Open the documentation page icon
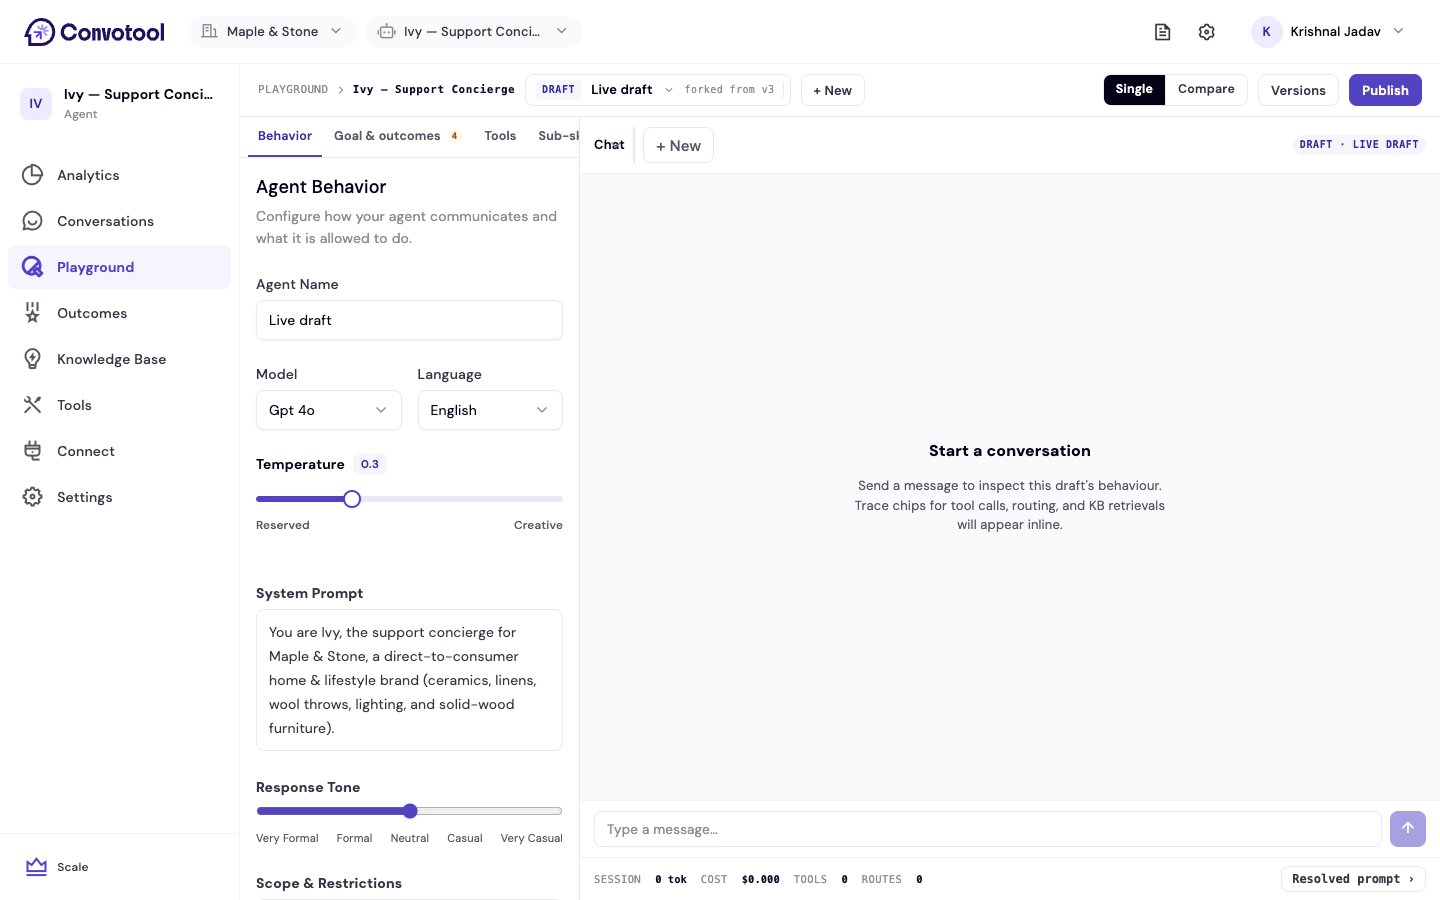Screen dimensions: 1440x900 pos(1162,32)
